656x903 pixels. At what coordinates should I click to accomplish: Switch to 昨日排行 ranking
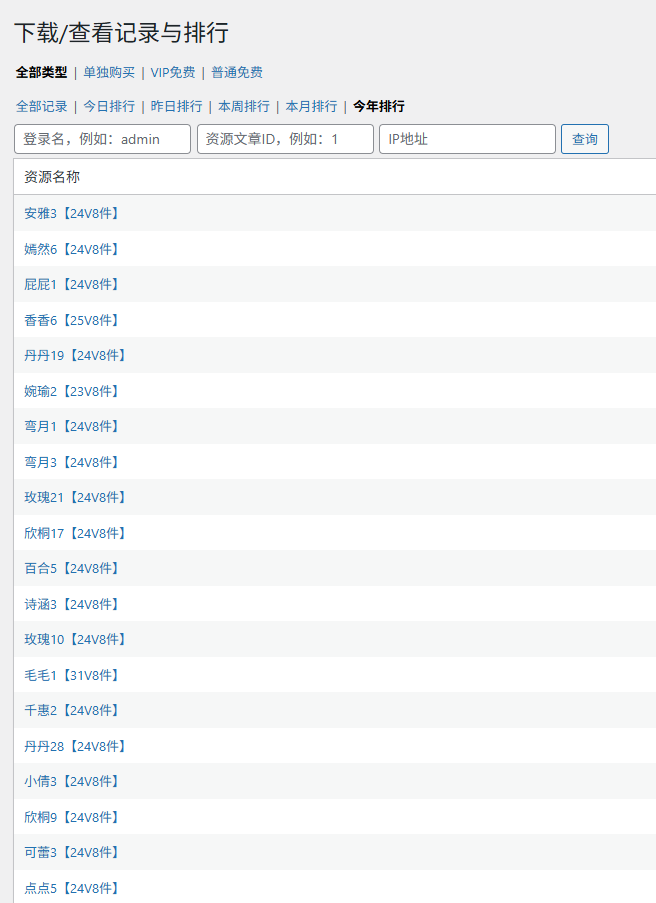coord(176,106)
